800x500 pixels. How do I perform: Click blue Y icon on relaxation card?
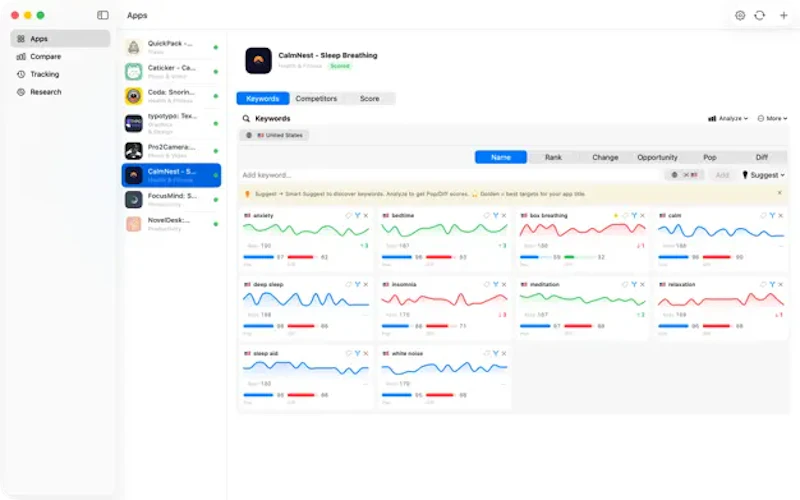click(772, 284)
